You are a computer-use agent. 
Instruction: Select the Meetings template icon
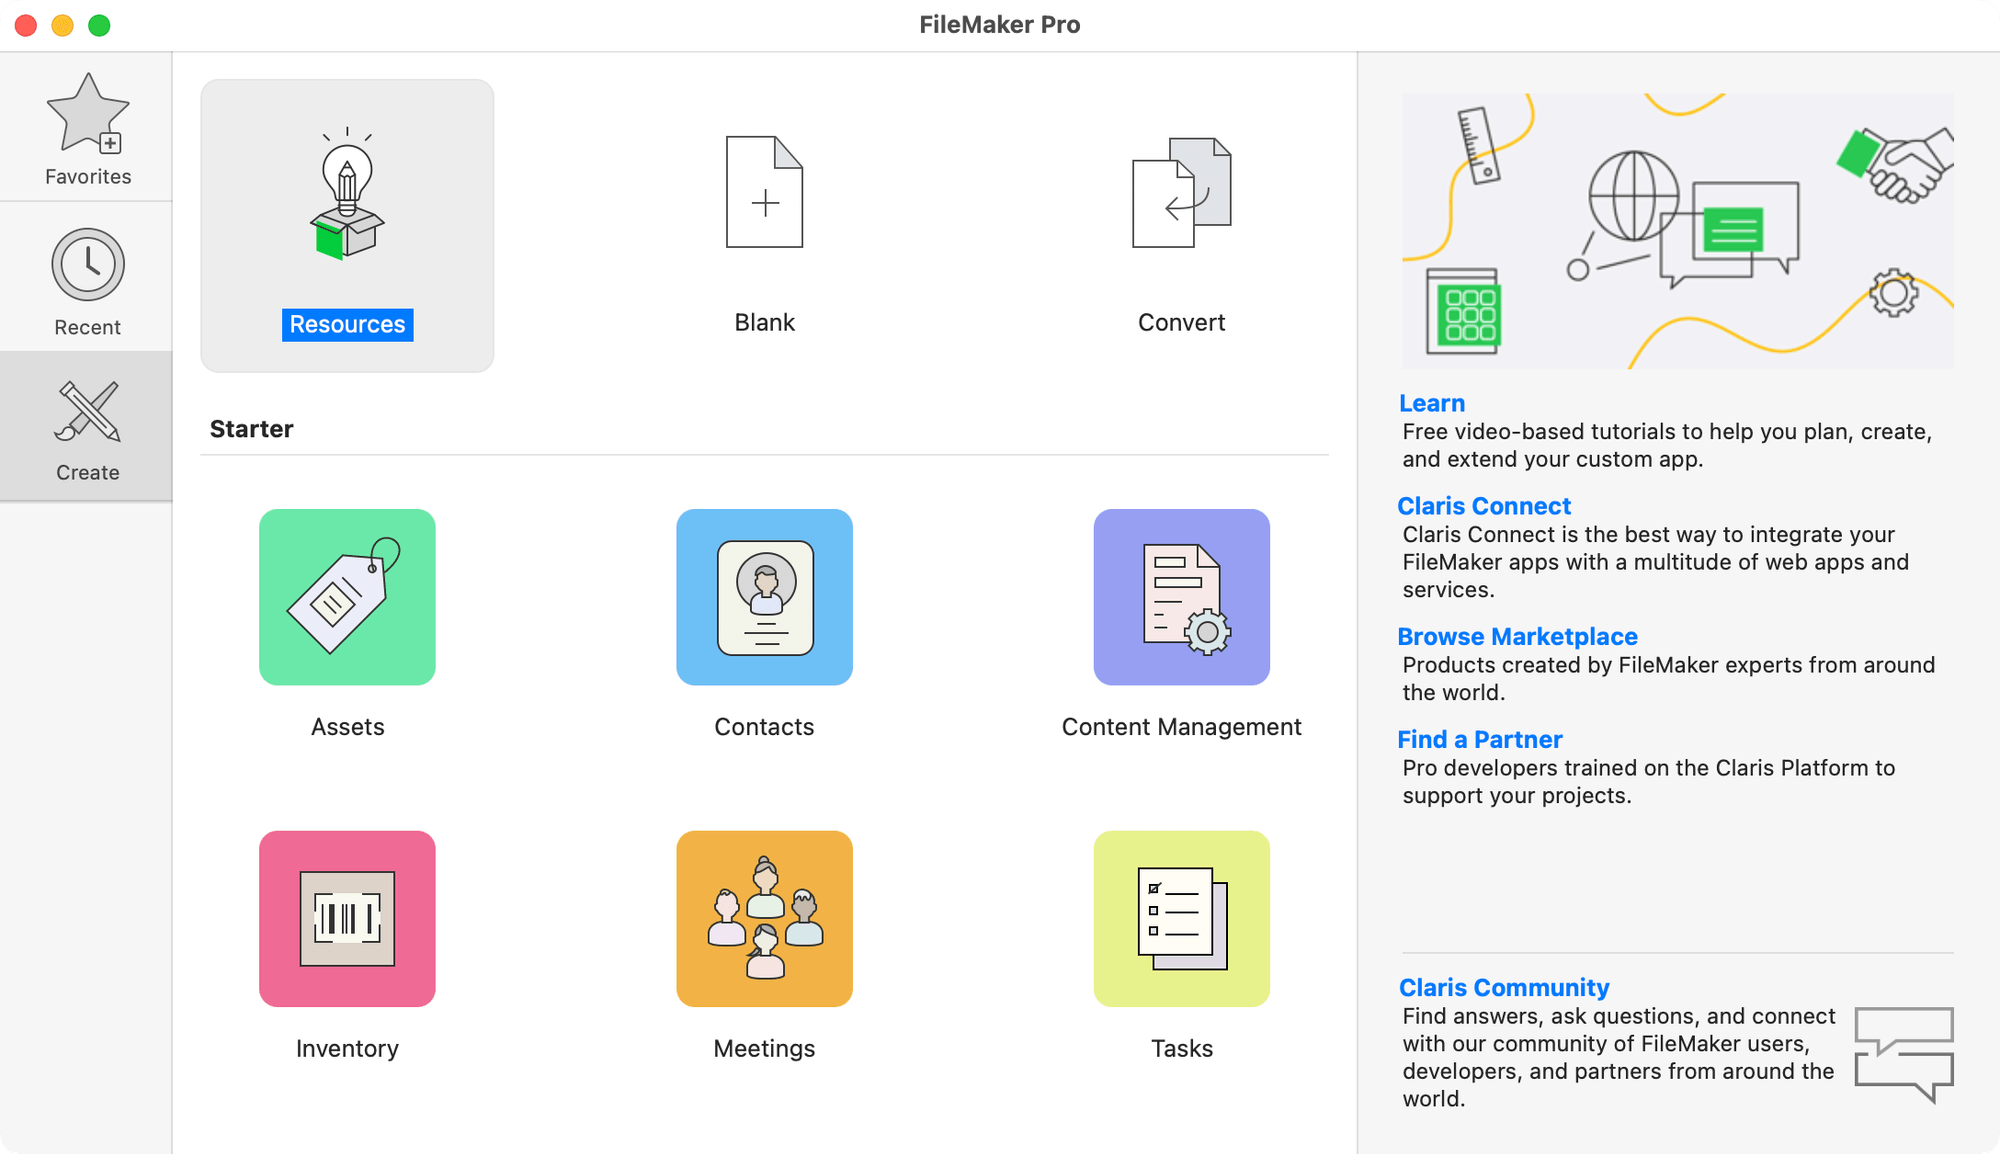click(764, 918)
